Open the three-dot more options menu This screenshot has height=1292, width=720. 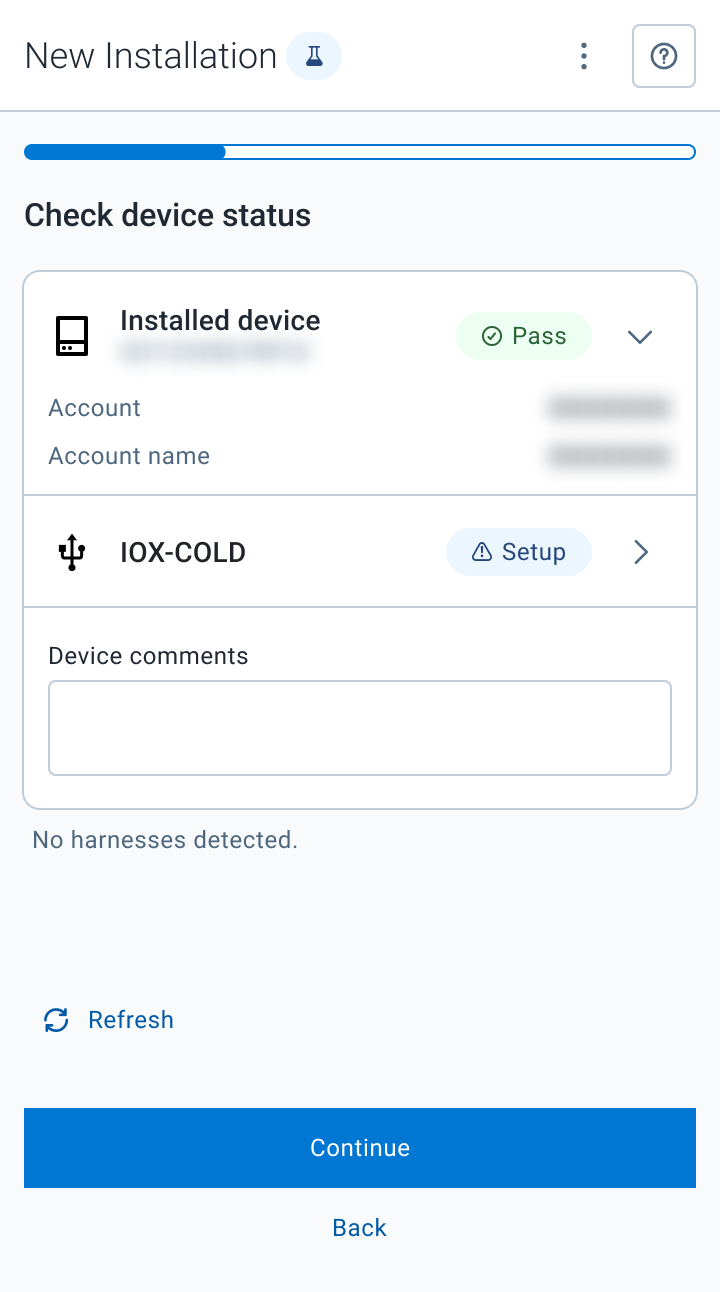click(x=584, y=56)
